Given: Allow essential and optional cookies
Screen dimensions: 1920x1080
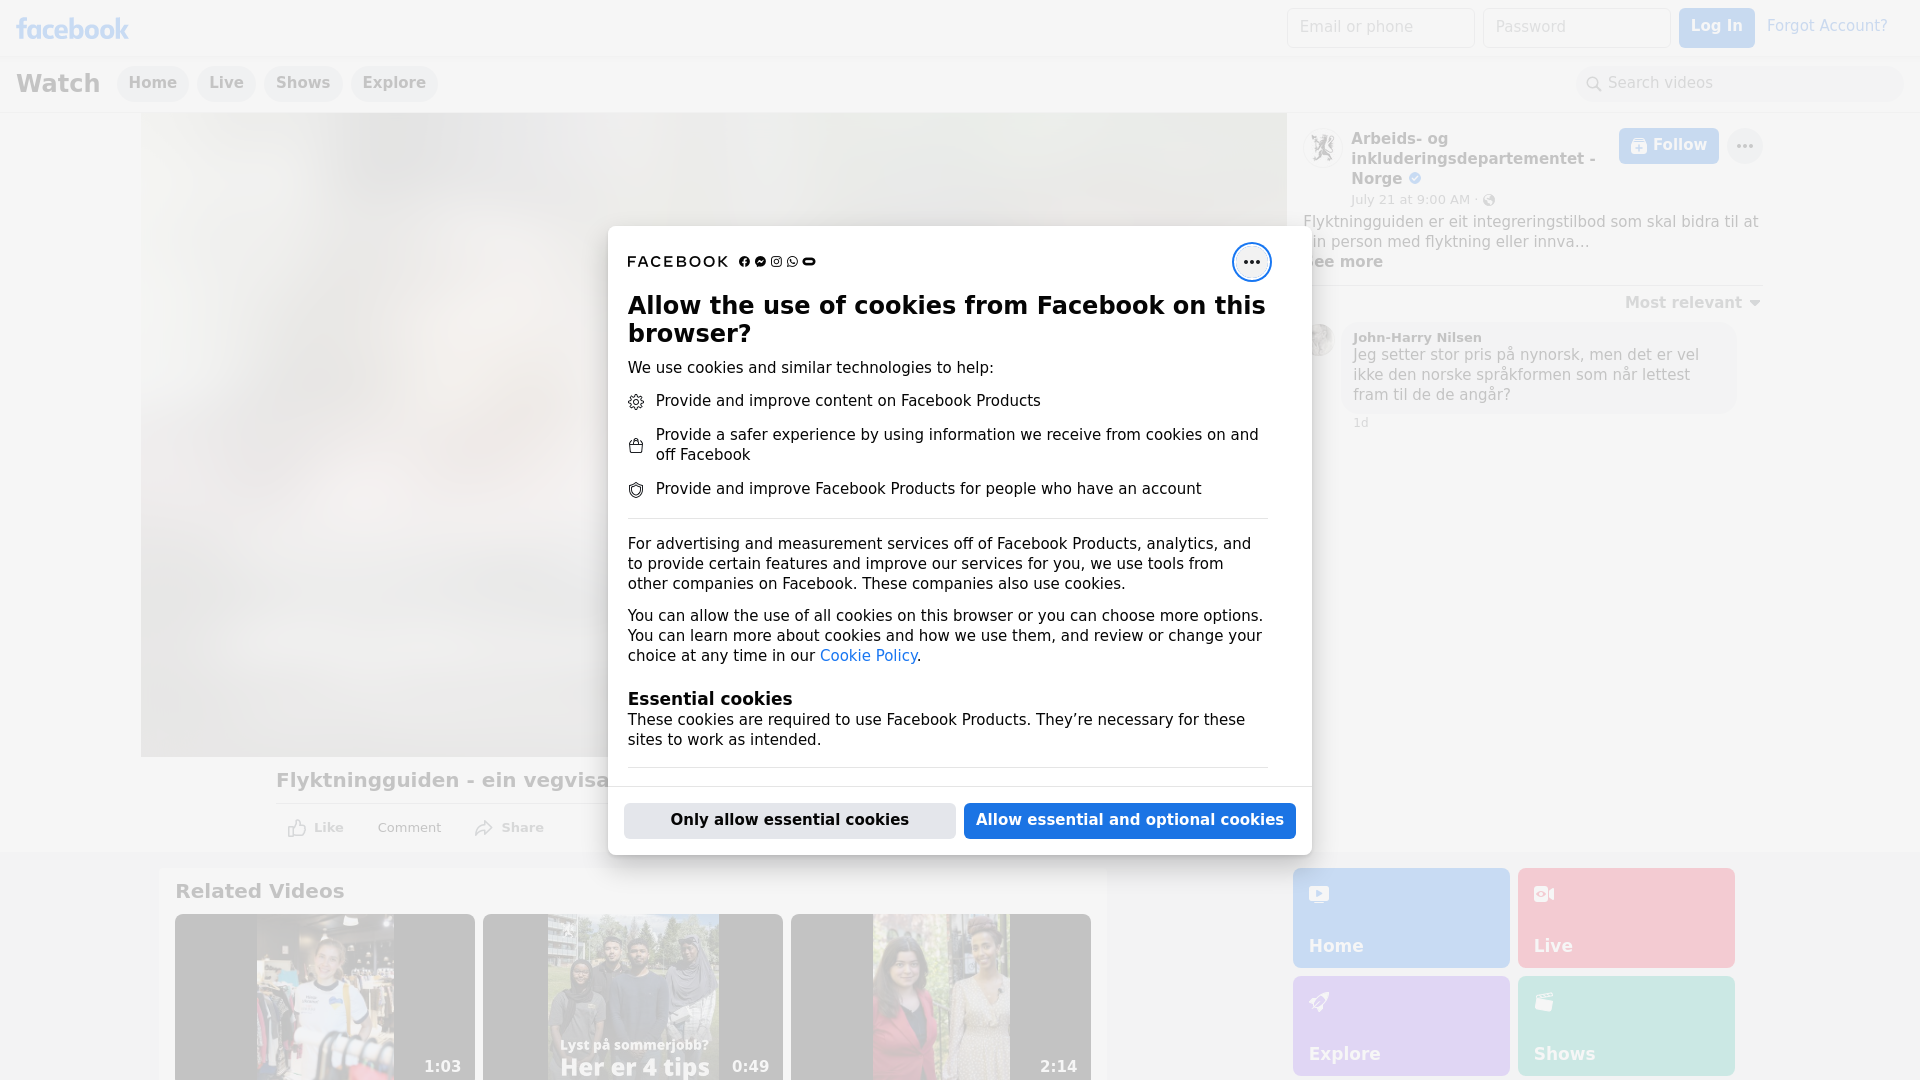Looking at the screenshot, I should tap(1129, 820).
